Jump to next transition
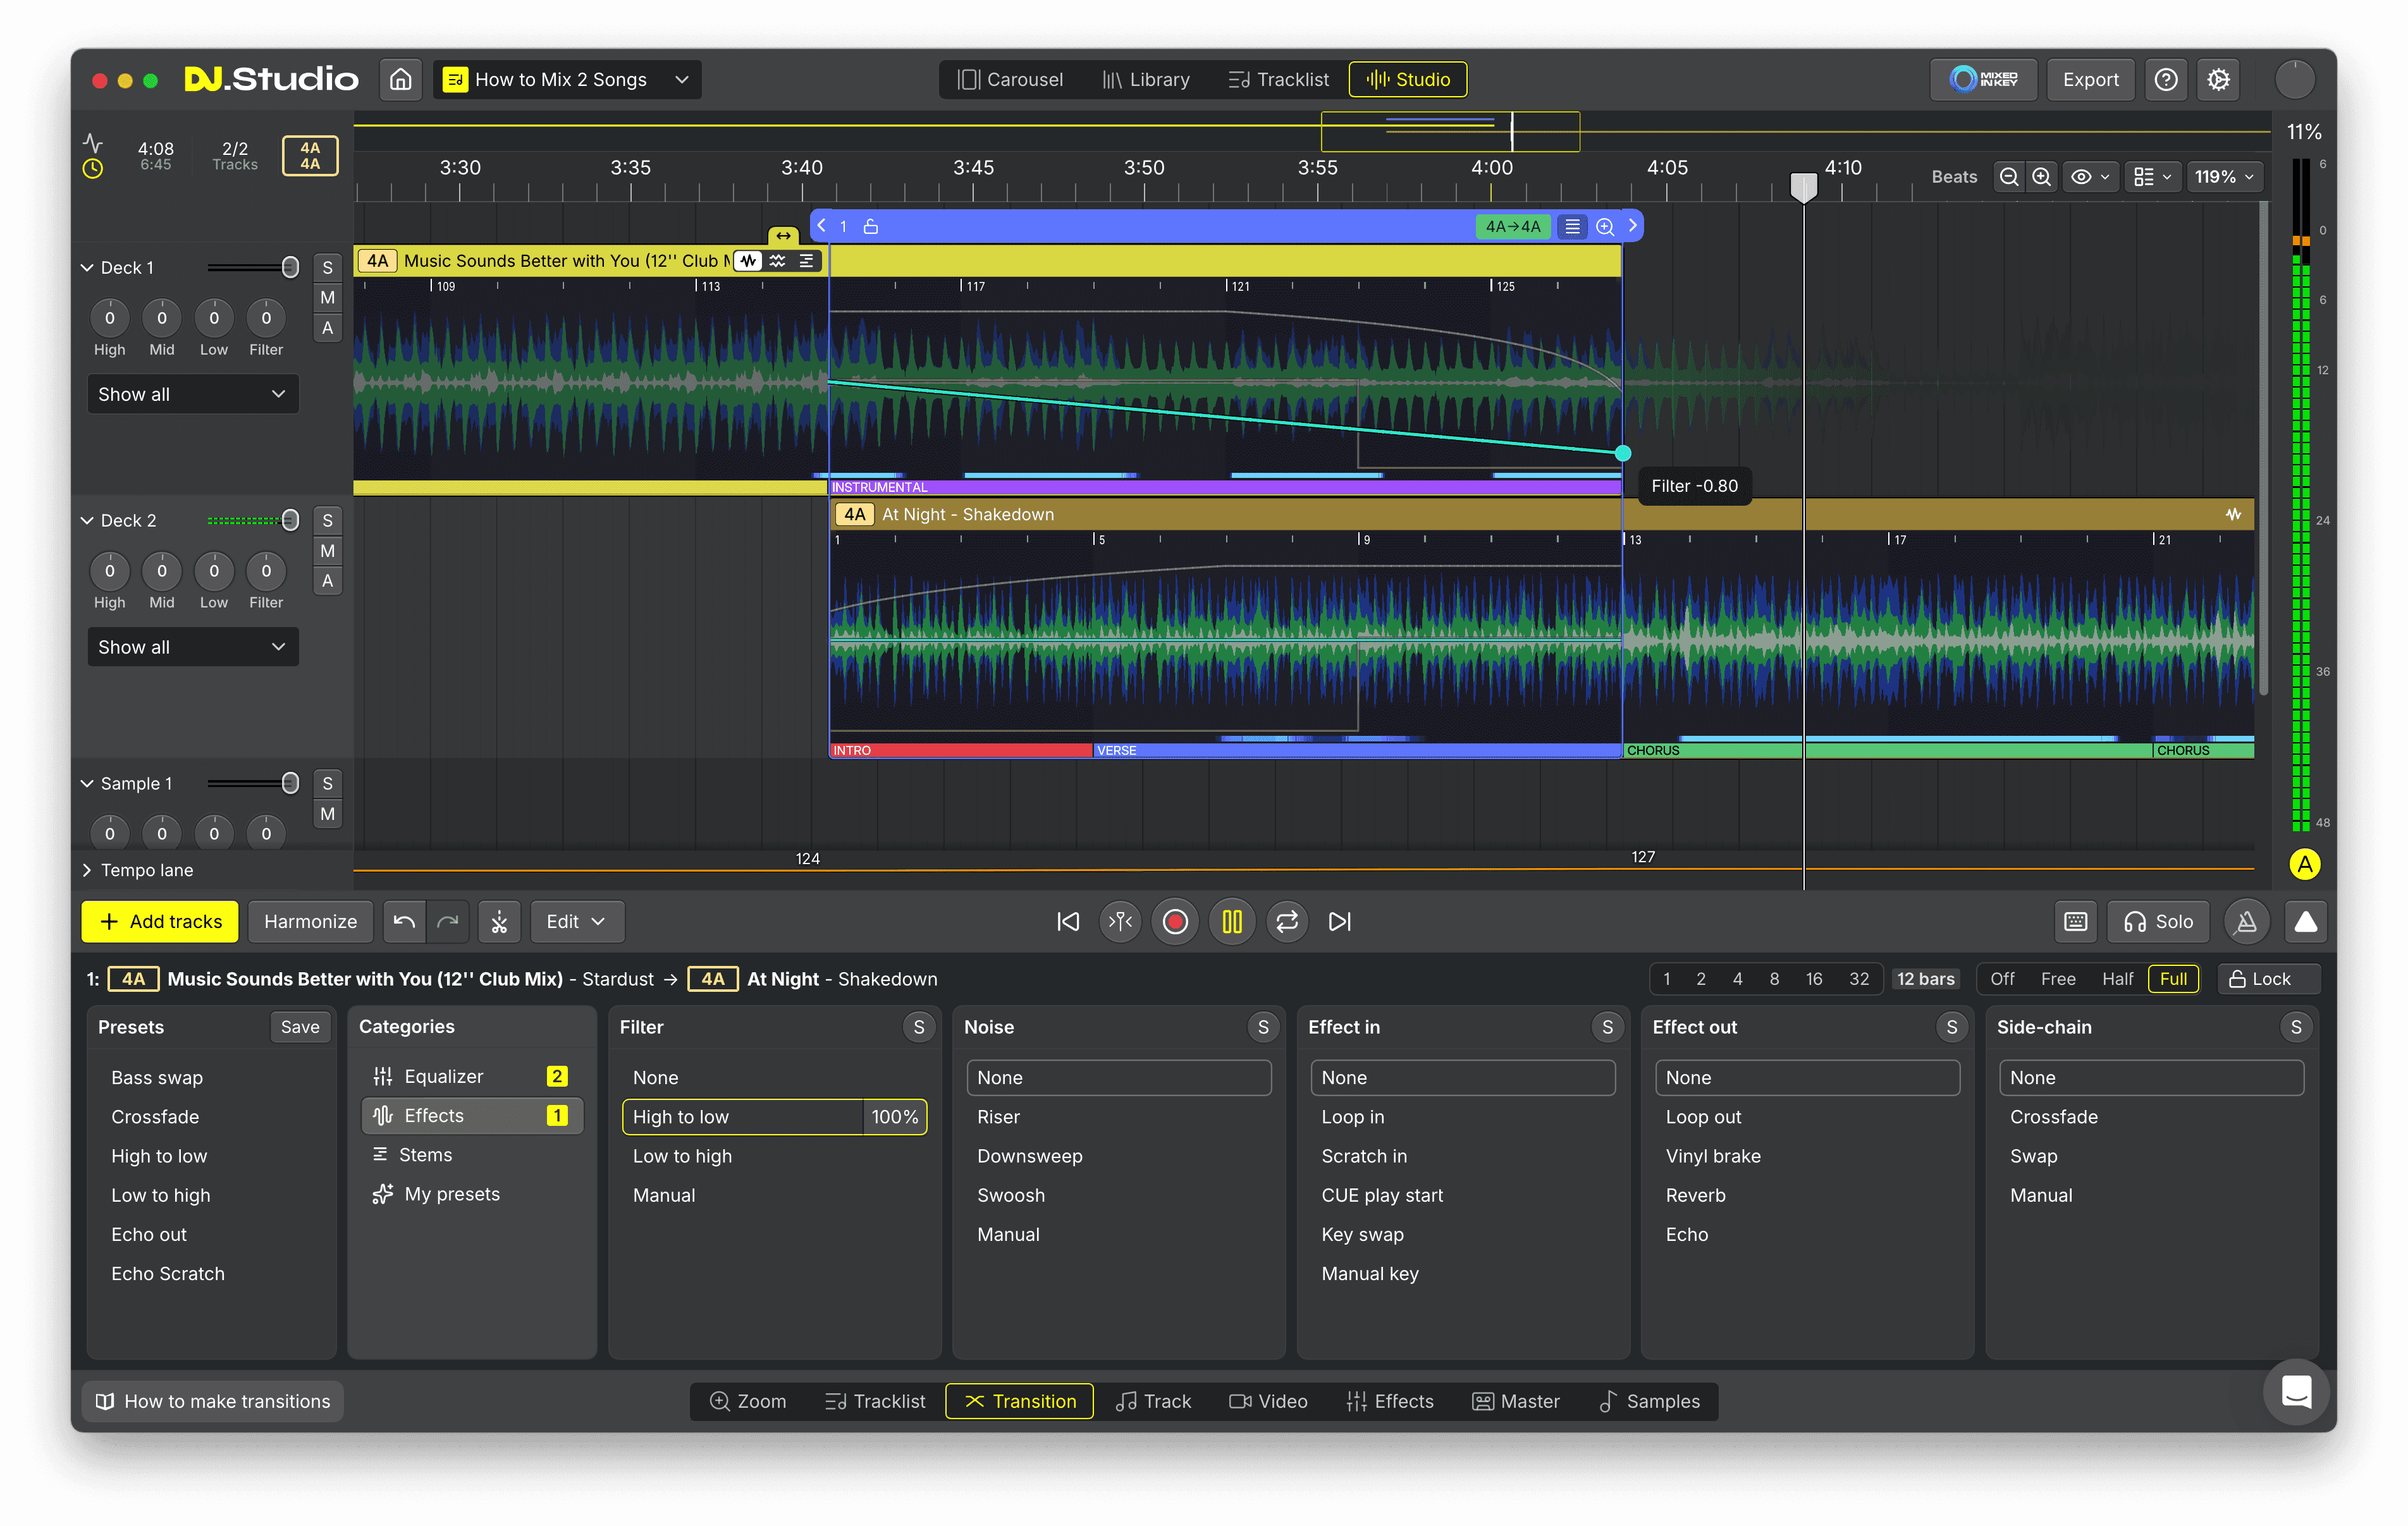The width and height of the screenshot is (2408, 1526). click(x=1340, y=921)
